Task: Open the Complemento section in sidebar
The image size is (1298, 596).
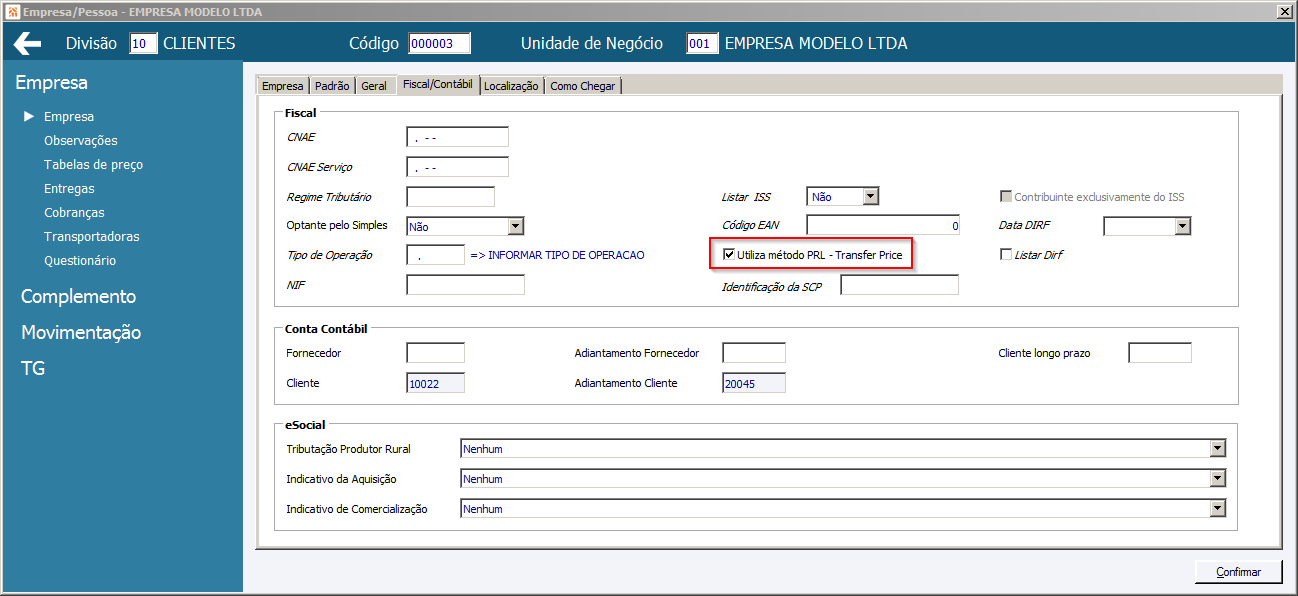Action: (78, 296)
